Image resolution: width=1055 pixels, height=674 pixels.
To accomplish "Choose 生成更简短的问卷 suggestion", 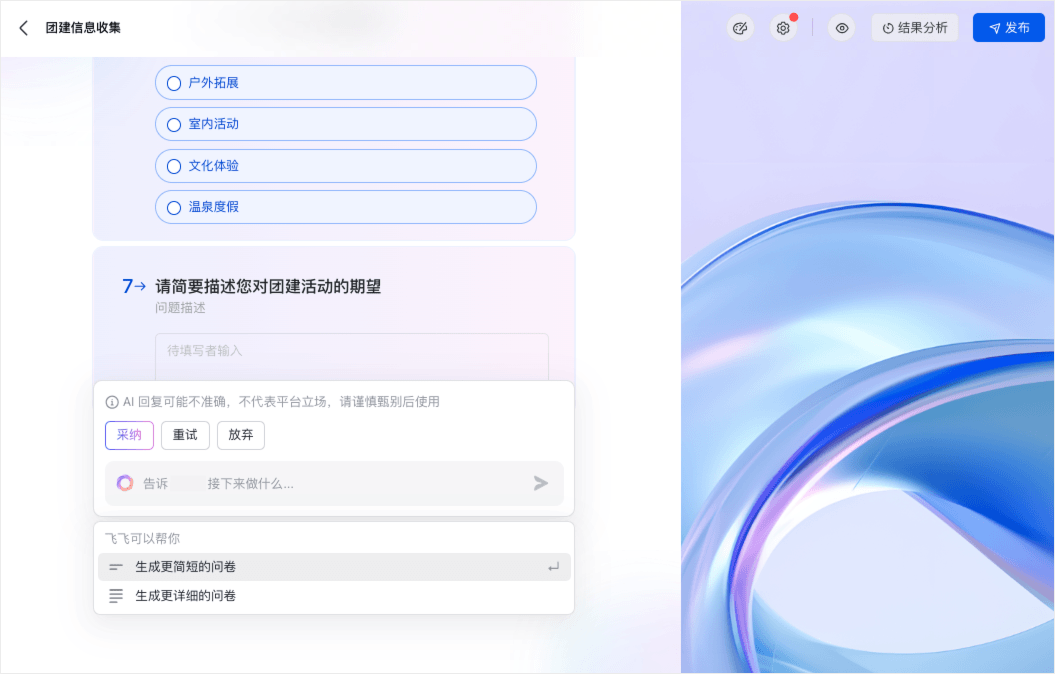I will pos(334,567).
